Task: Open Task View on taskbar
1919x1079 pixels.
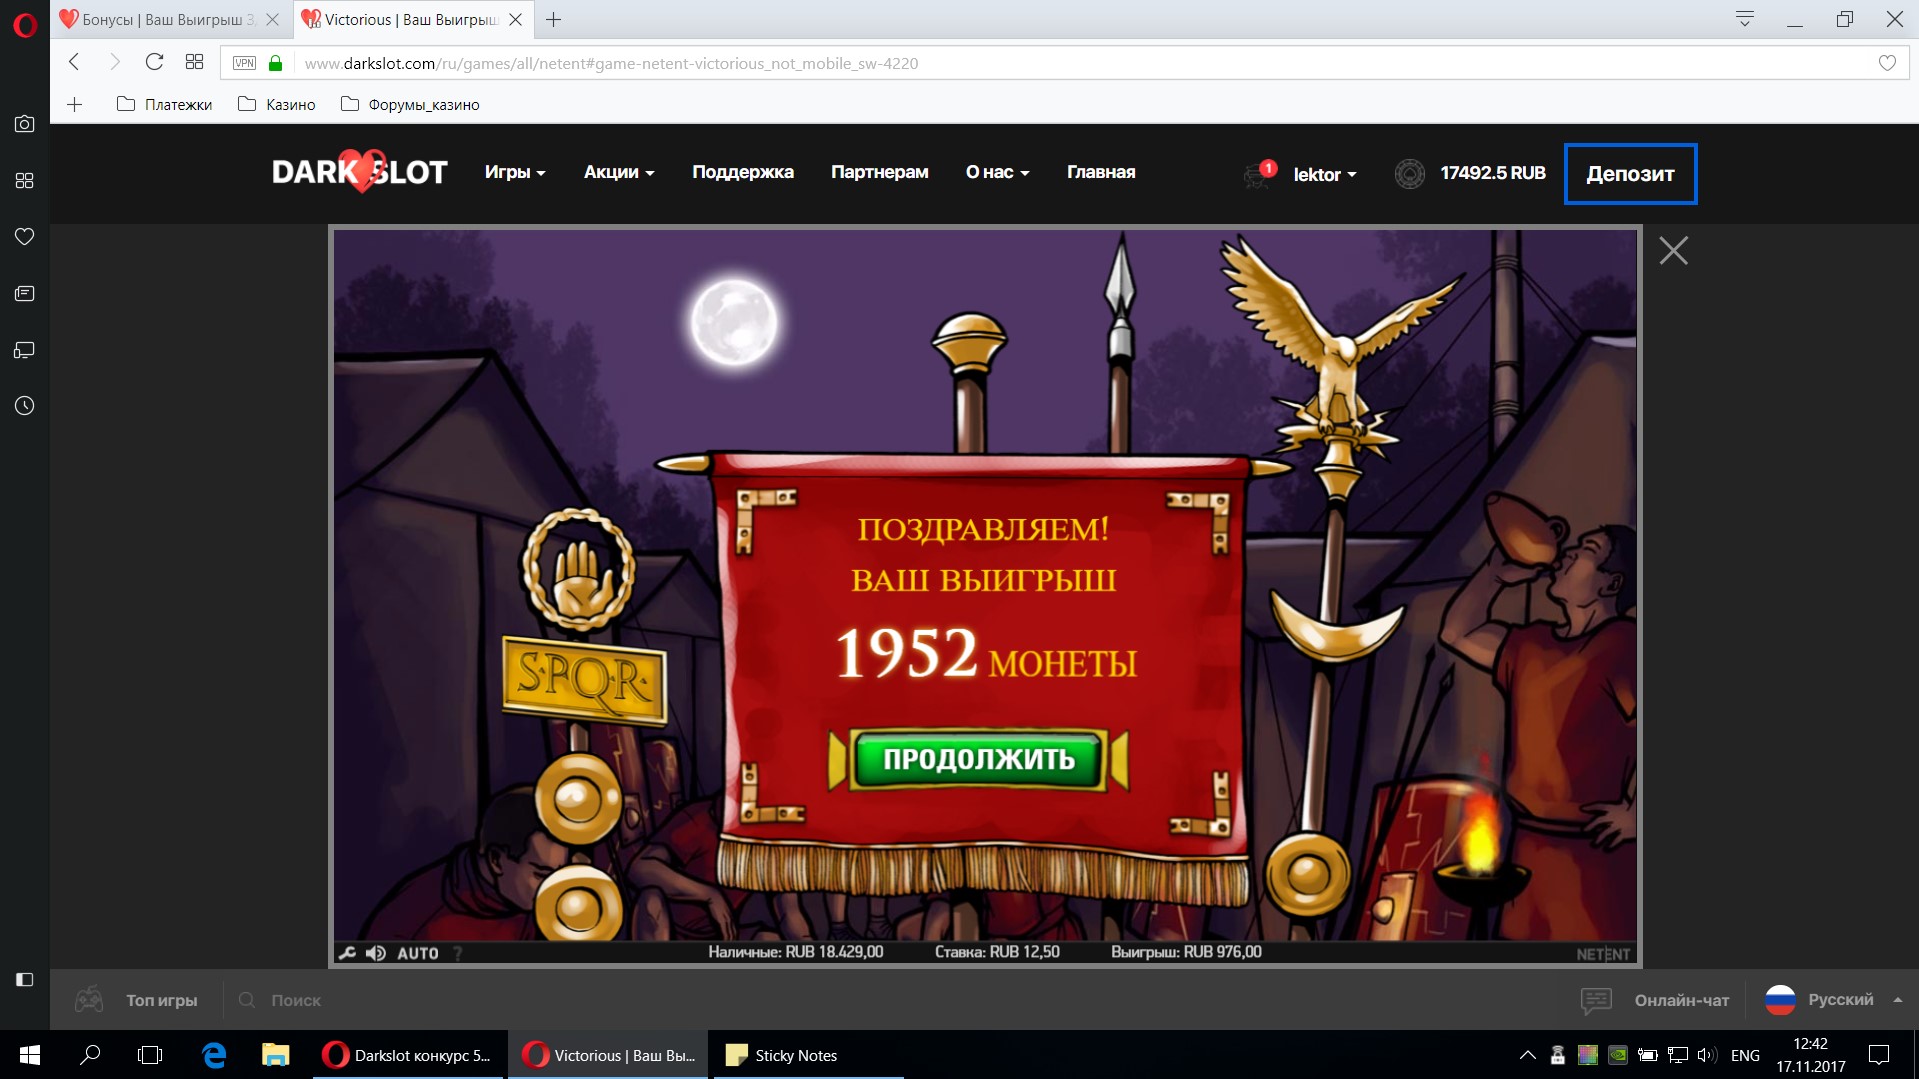Action: tap(150, 1055)
